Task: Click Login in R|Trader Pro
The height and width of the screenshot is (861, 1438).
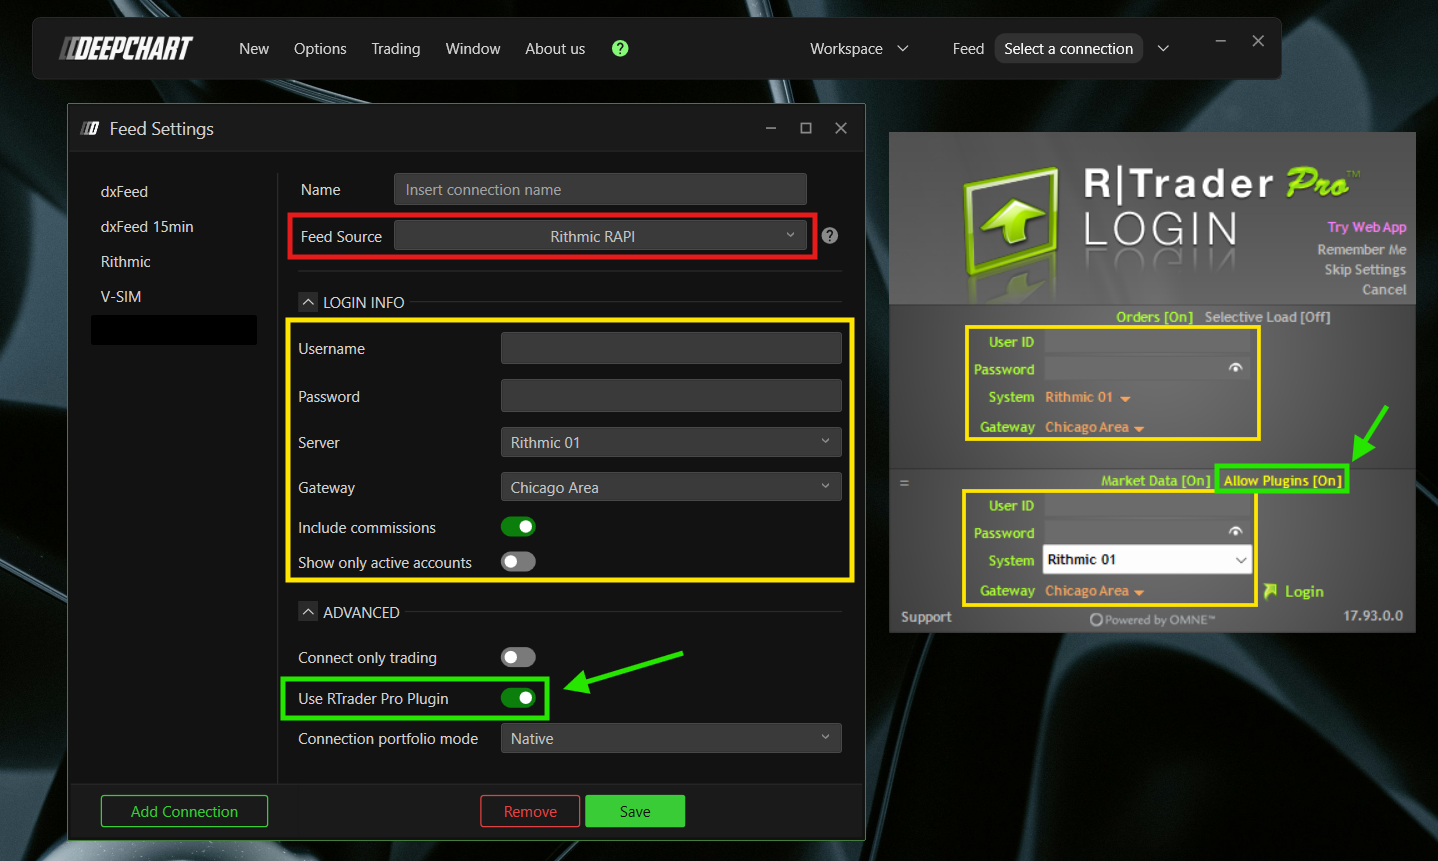Action: 1294,591
